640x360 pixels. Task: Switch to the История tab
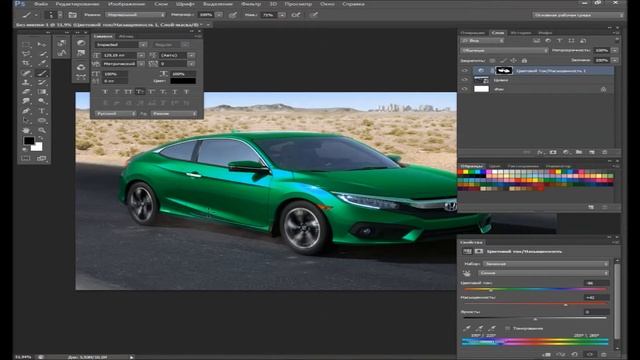coord(520,33)
